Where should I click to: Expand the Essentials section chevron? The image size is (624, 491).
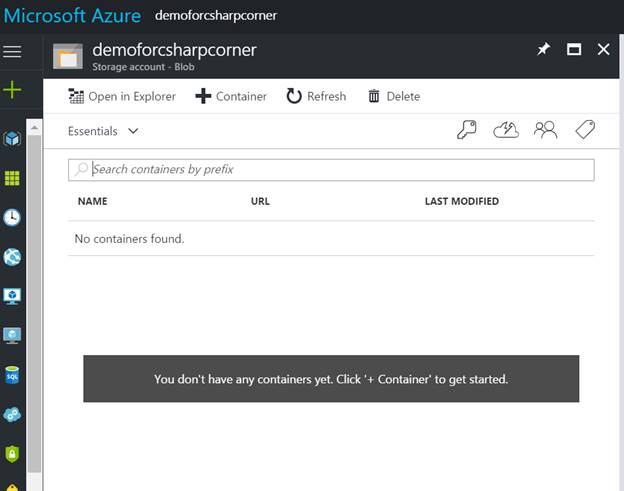133,131
